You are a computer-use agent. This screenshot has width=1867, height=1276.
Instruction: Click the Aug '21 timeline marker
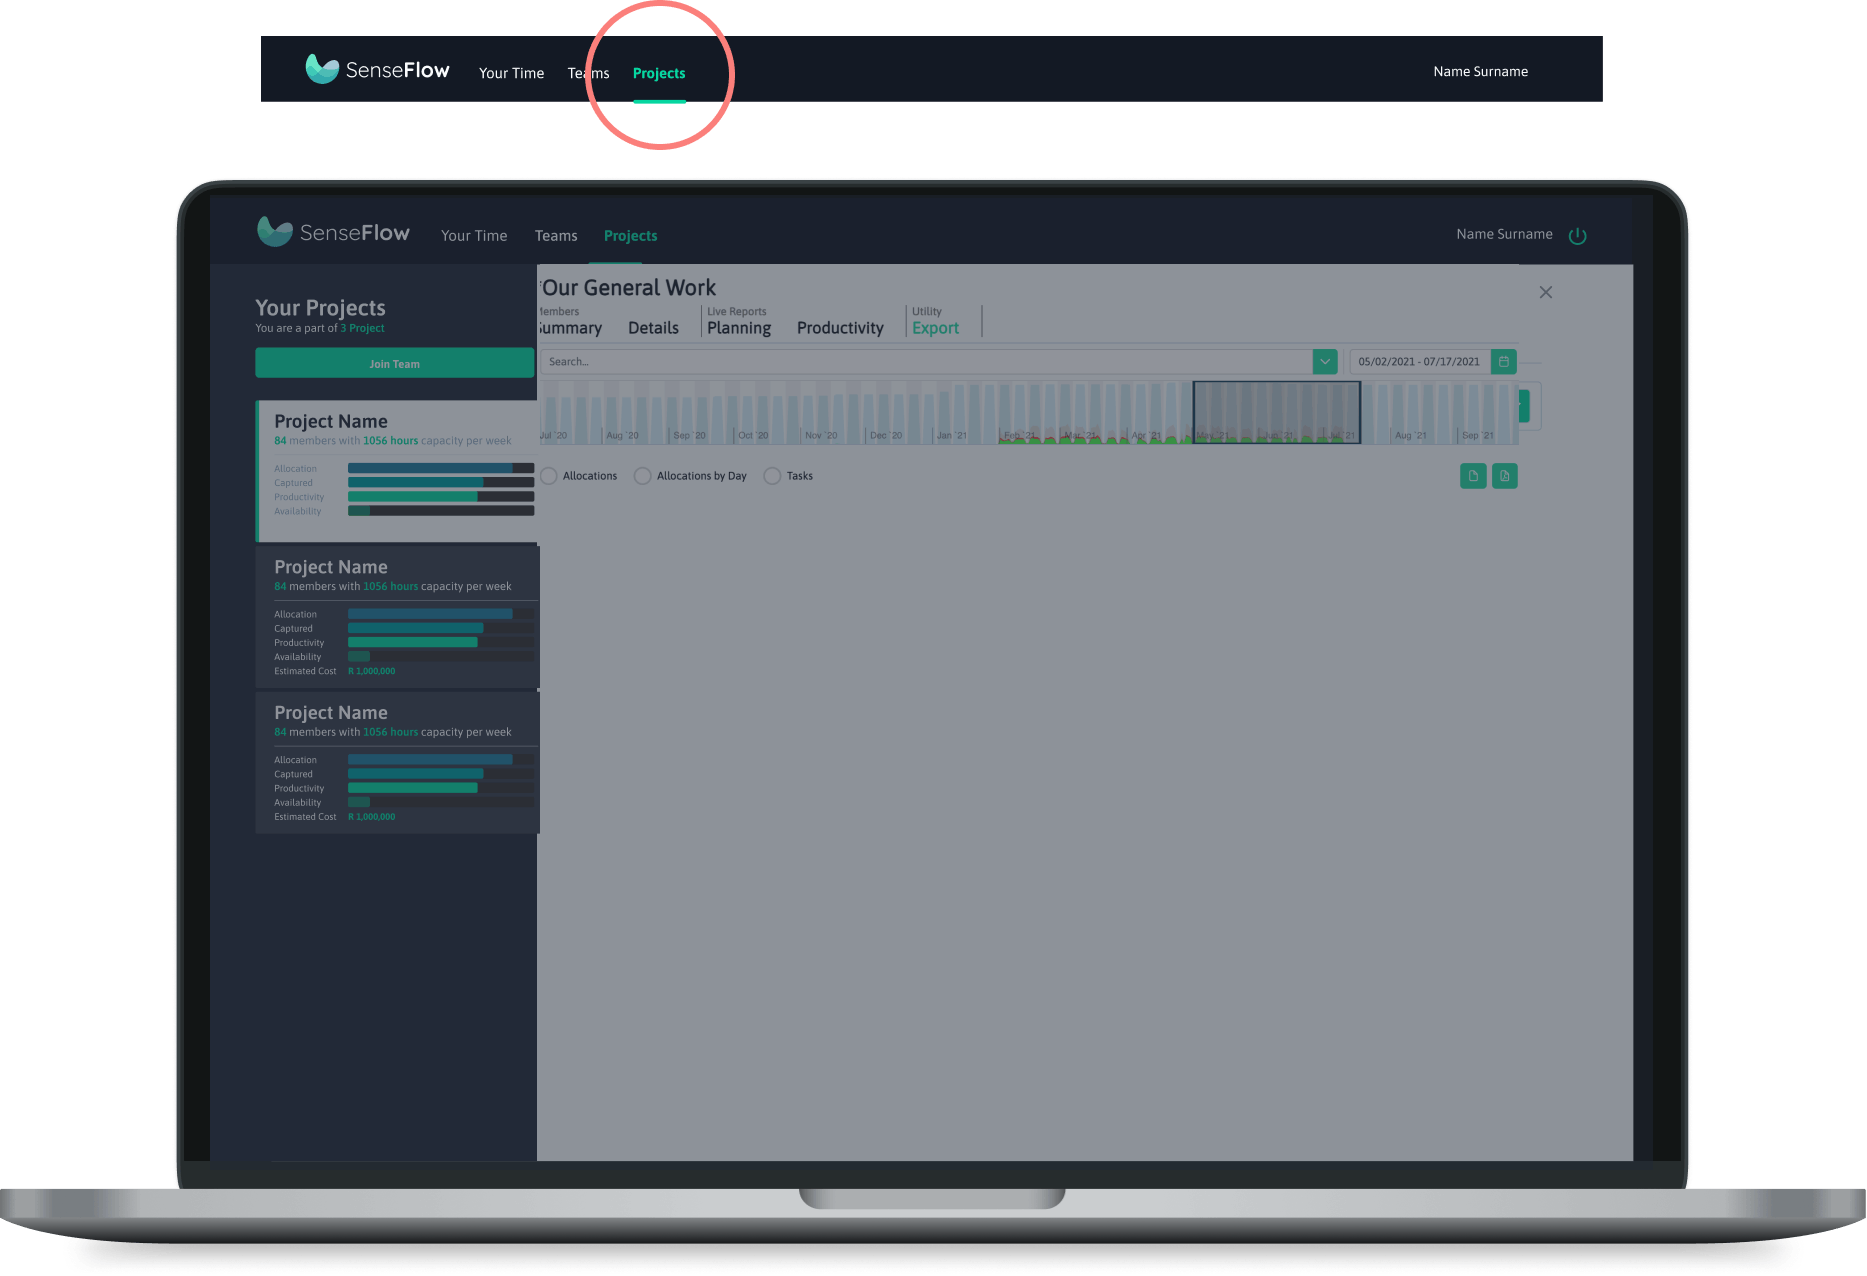[1411, 435]
